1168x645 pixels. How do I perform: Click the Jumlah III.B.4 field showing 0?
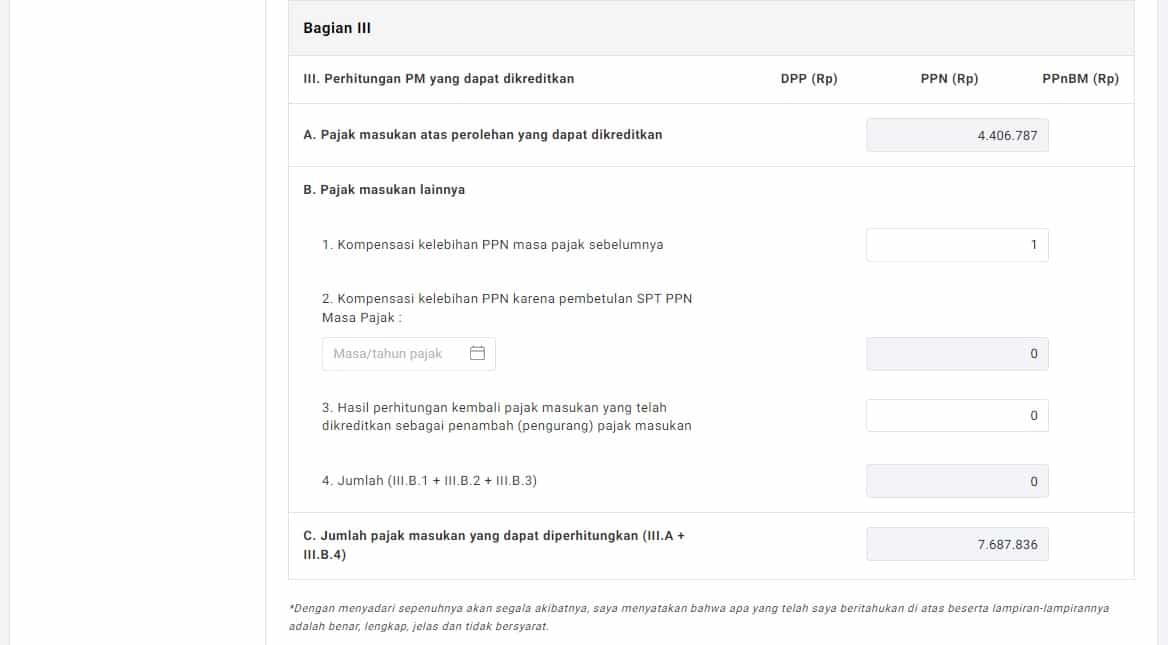[x=957, y=481]
